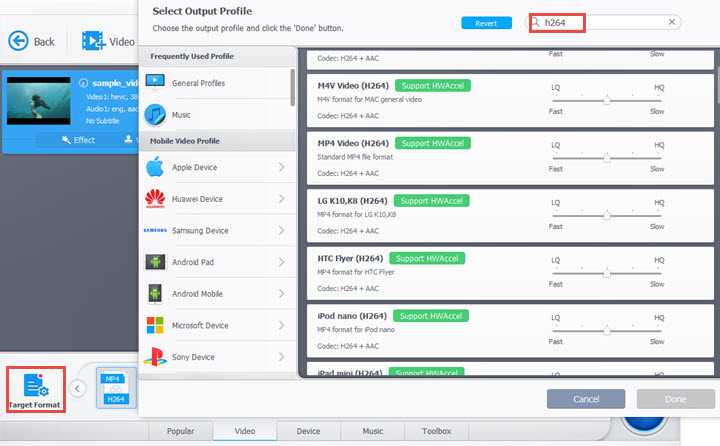Go back using the Back arrow icon

pos(18,41)
